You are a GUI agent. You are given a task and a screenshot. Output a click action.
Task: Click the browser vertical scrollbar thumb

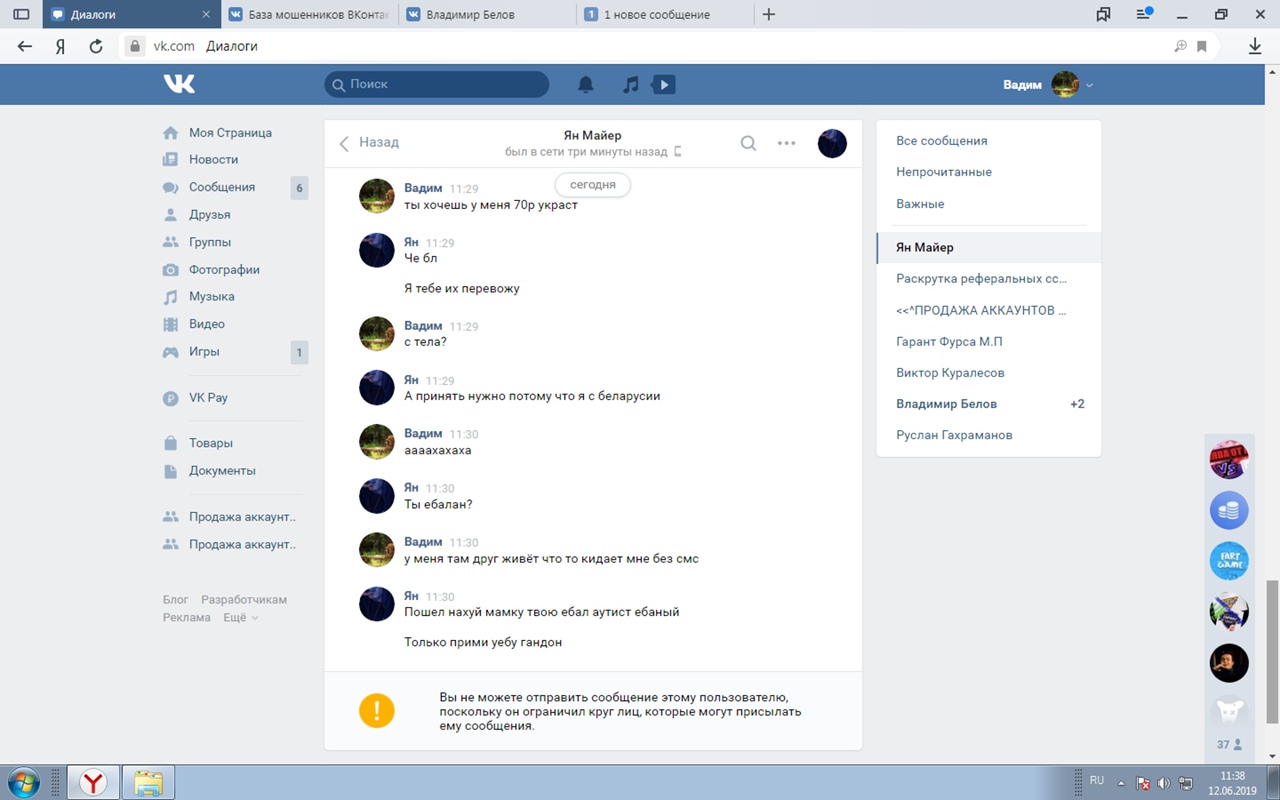coord(1272,650)
